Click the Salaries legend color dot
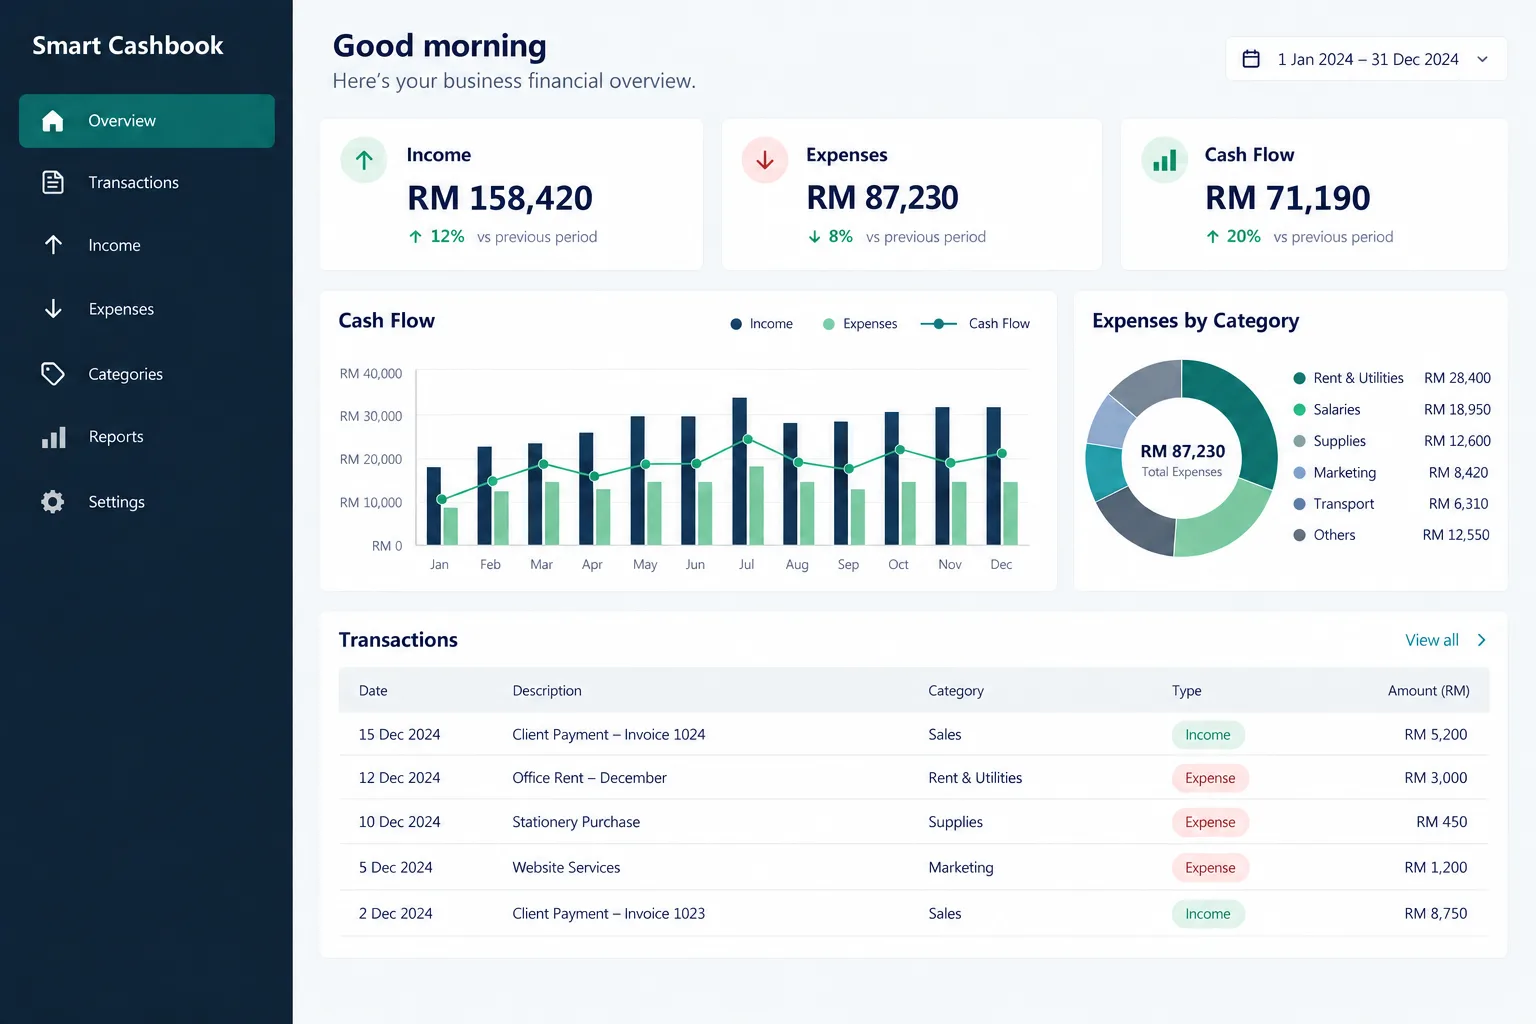Viewport: 1536px width, 1024px height. click(x=1300, y=409)
